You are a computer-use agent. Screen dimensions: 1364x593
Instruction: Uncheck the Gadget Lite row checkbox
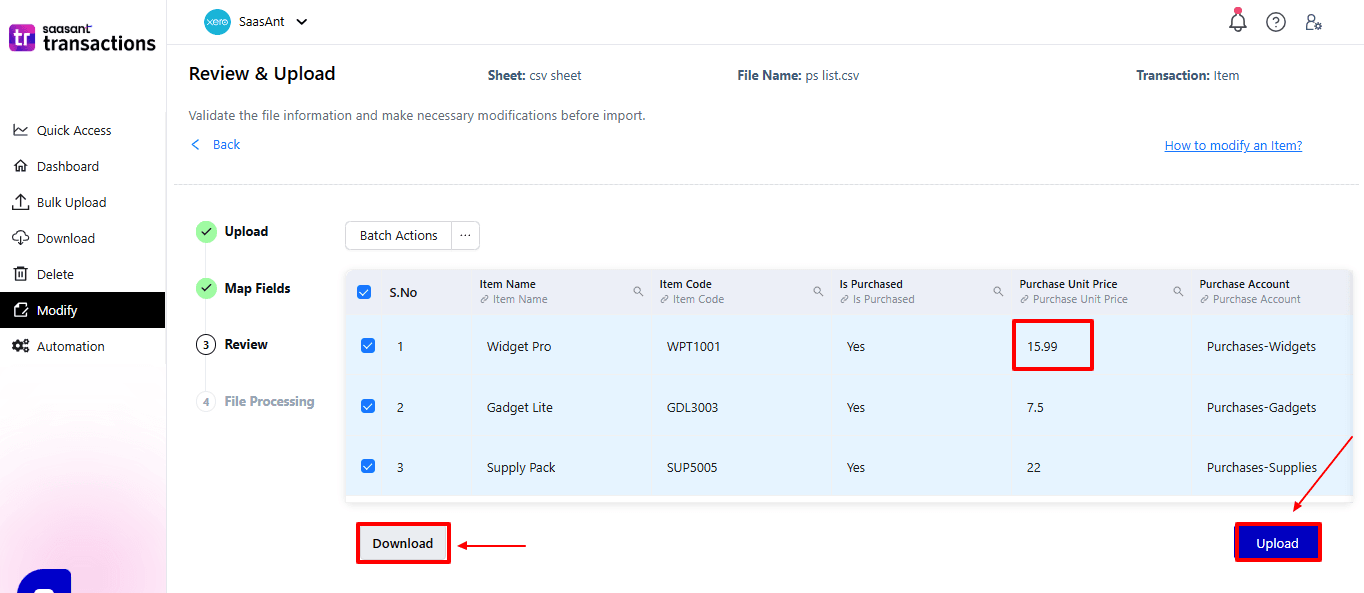pyautogui.click(x=368, y=407)
